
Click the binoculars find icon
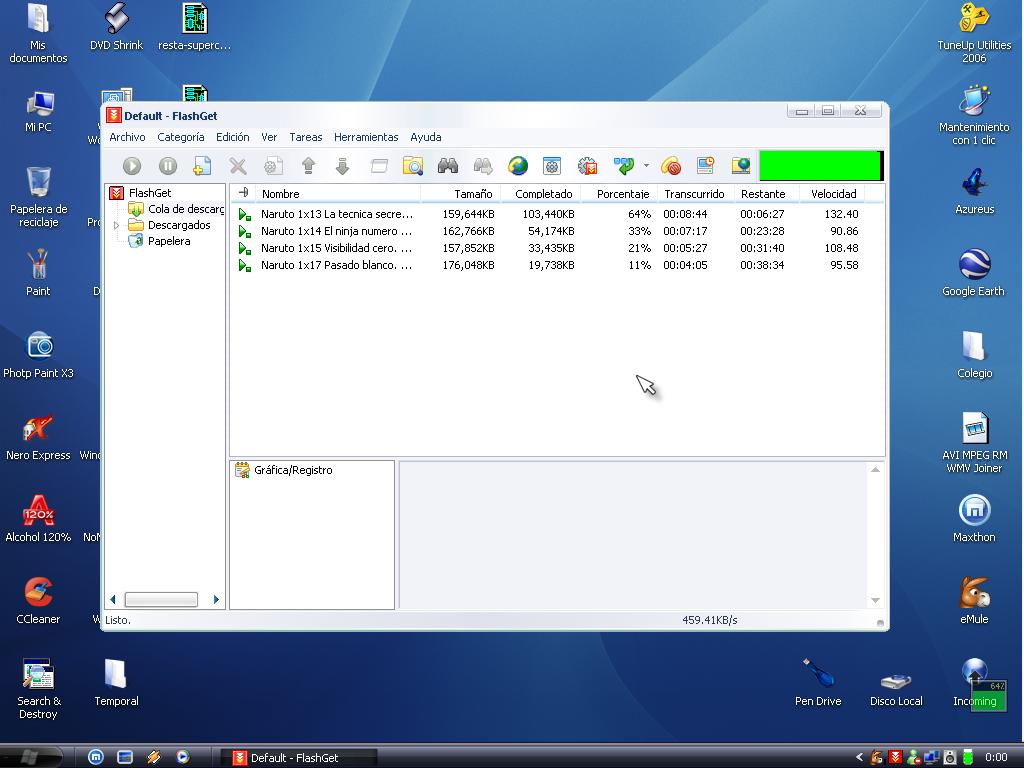[x=447, y=166]
